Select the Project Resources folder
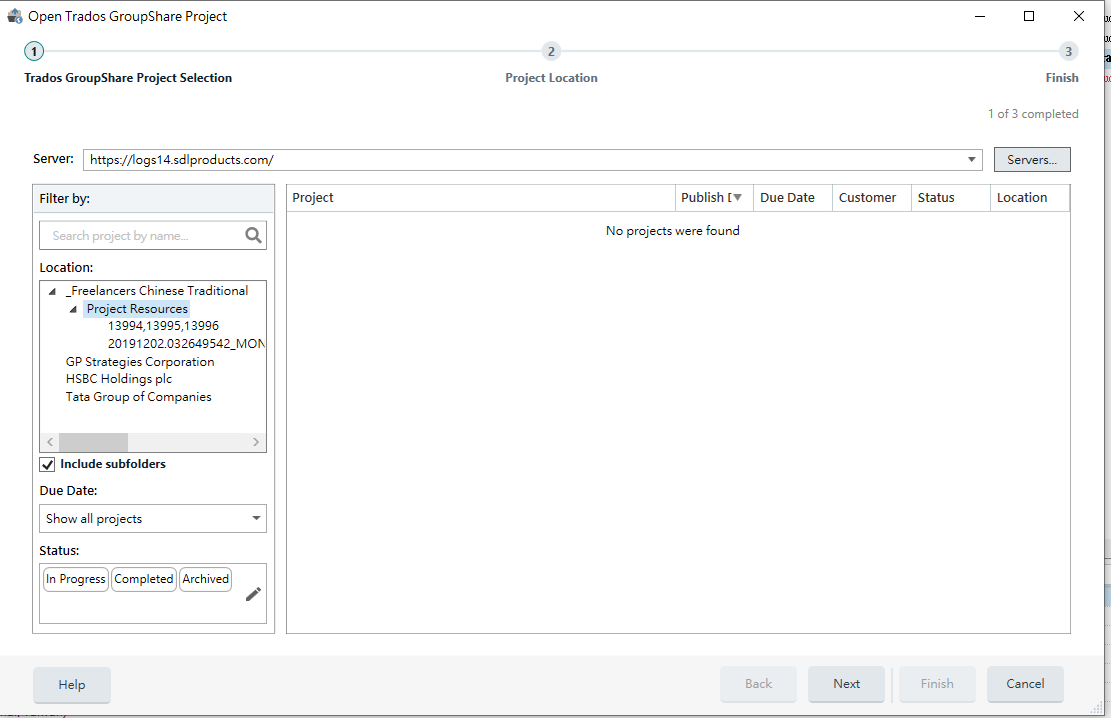Image resolution: width=1111 pixels, height=718 pixels. click(x=137, y=309)
